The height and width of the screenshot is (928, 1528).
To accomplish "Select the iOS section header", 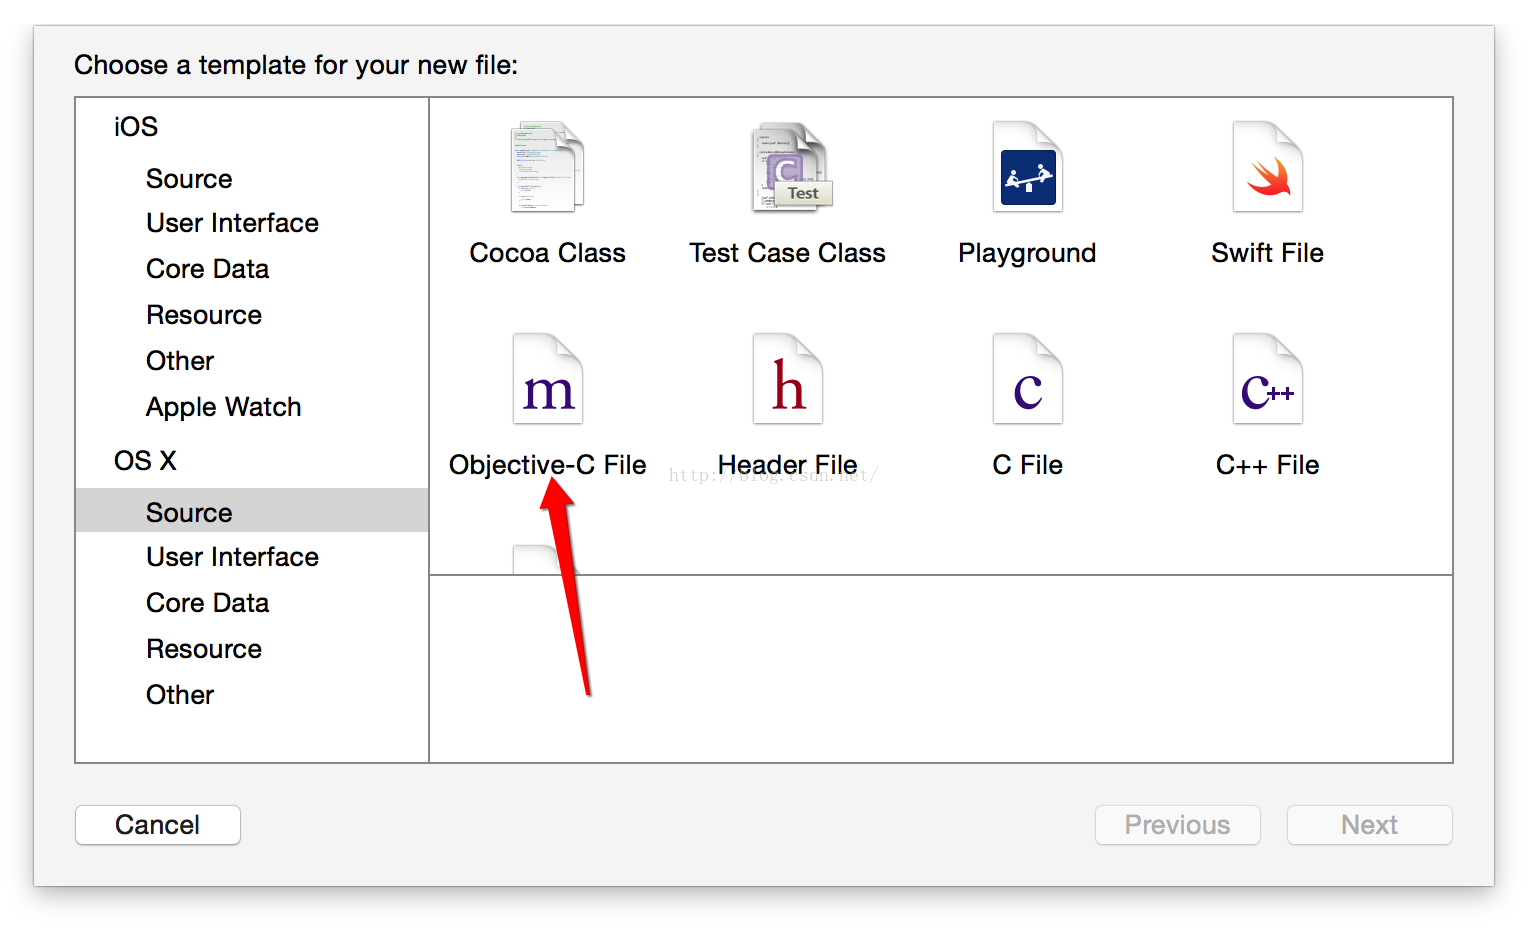I will click(x=136, y=127).
